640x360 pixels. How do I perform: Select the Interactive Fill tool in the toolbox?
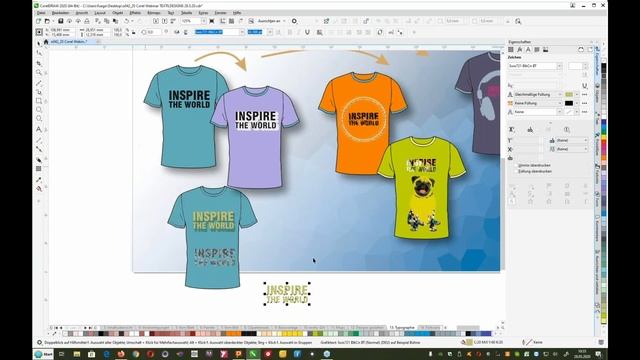tap(39, 189)
